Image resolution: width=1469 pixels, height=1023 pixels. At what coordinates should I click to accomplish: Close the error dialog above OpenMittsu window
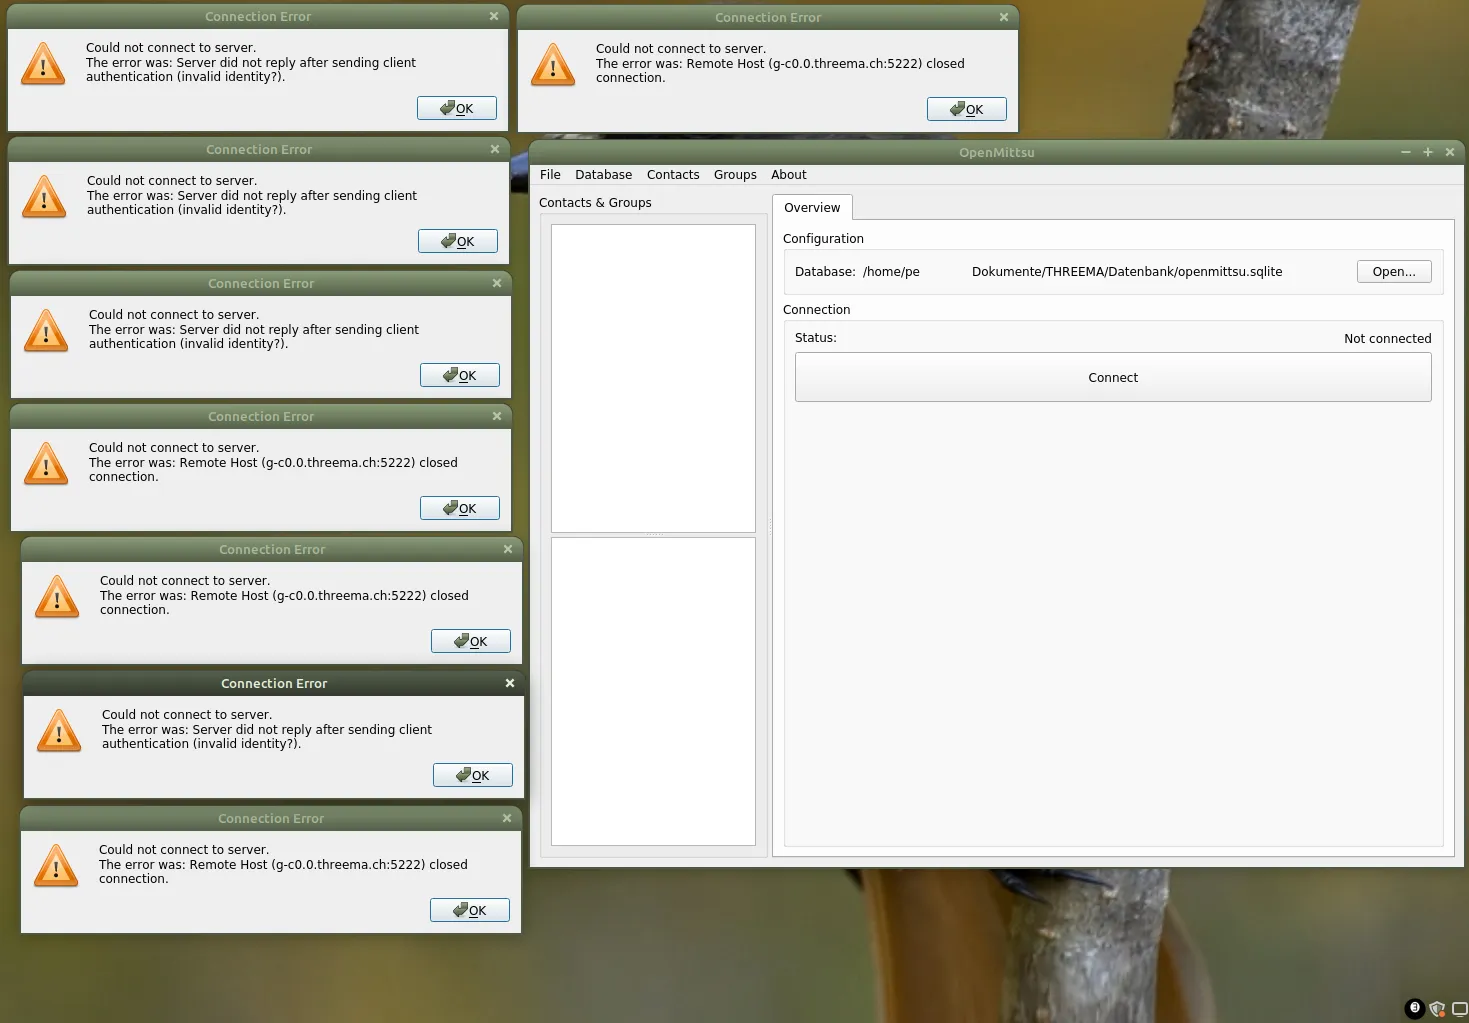(1004, 17)
